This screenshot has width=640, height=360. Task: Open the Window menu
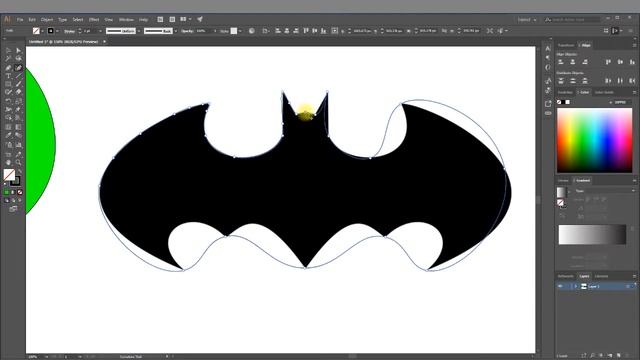point(126,20)
